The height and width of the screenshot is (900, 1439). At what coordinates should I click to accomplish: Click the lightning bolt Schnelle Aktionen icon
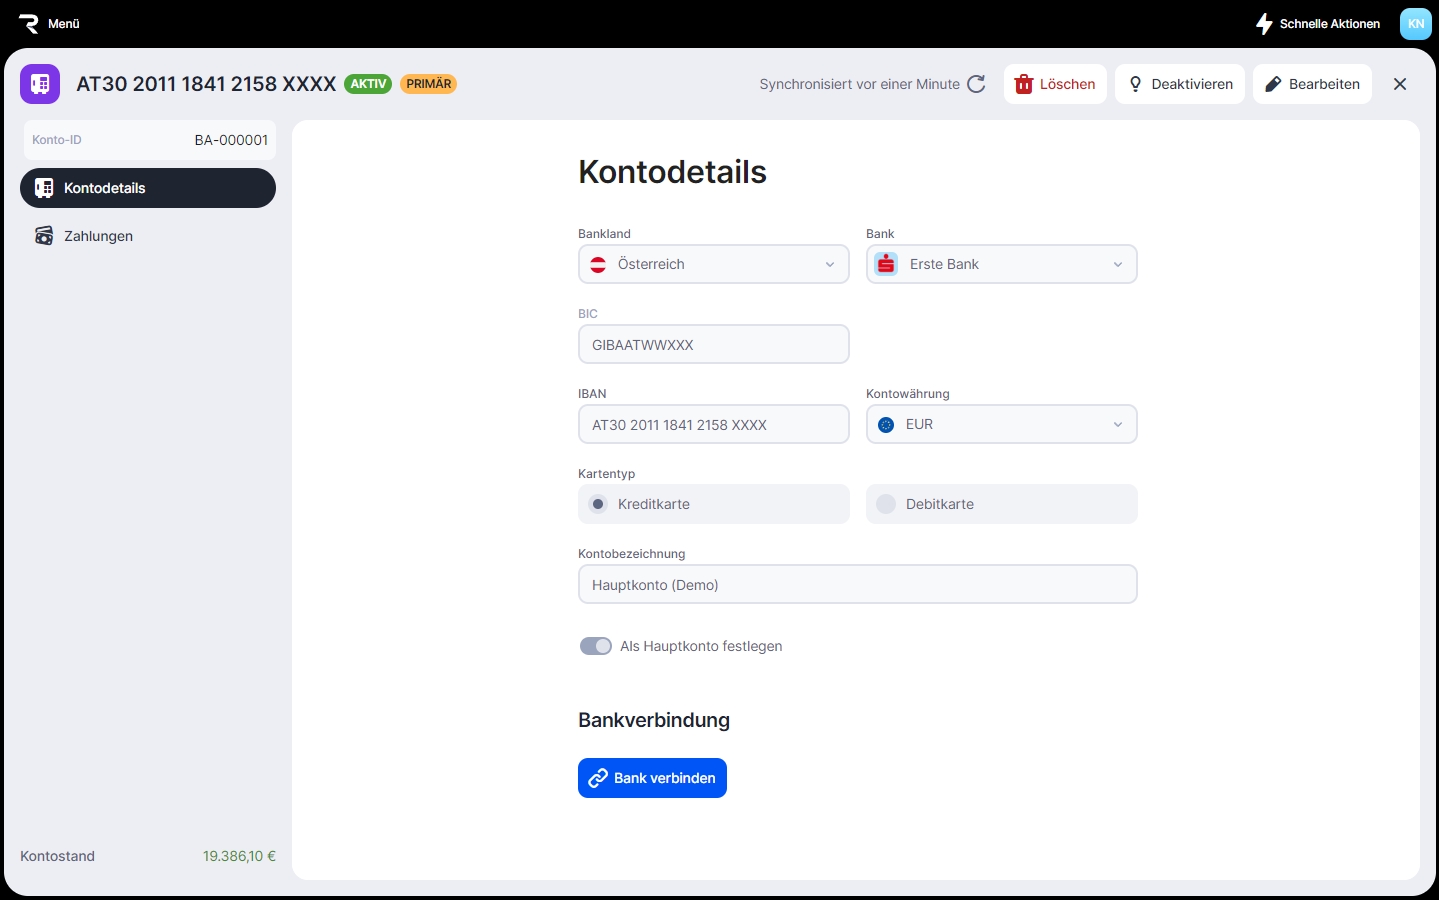pos(1264,23)
